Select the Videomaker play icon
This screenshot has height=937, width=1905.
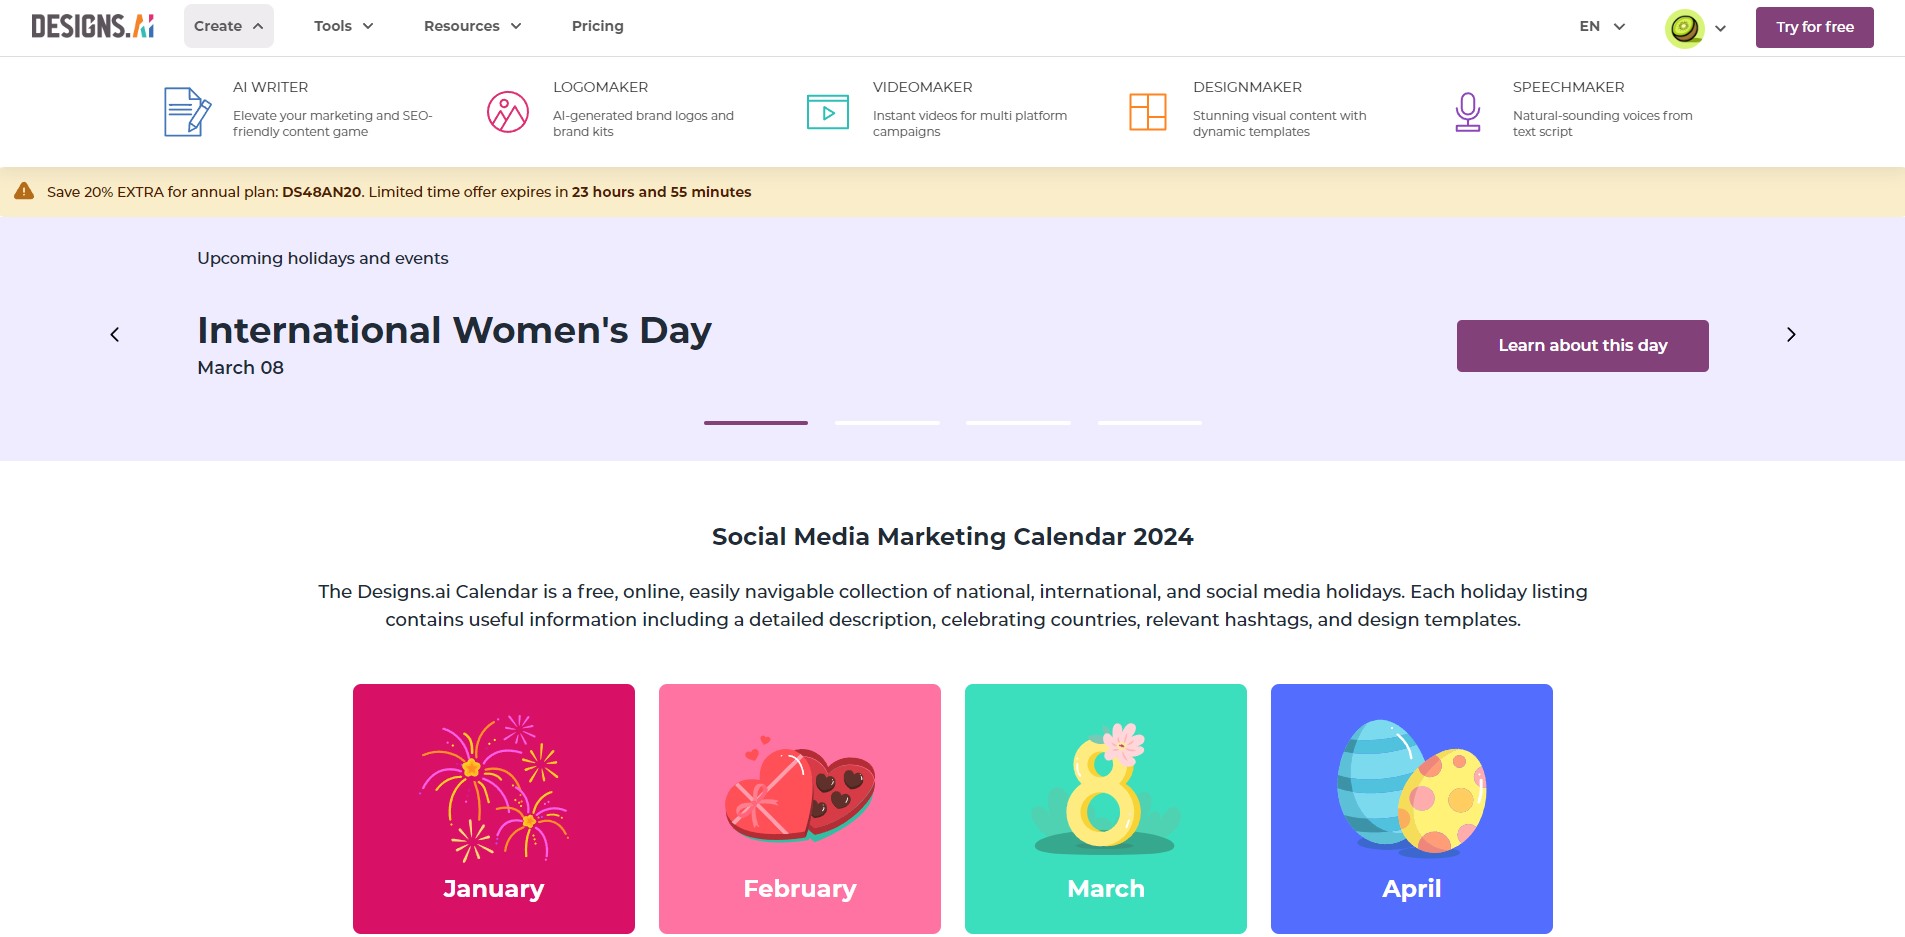(828, 112)
